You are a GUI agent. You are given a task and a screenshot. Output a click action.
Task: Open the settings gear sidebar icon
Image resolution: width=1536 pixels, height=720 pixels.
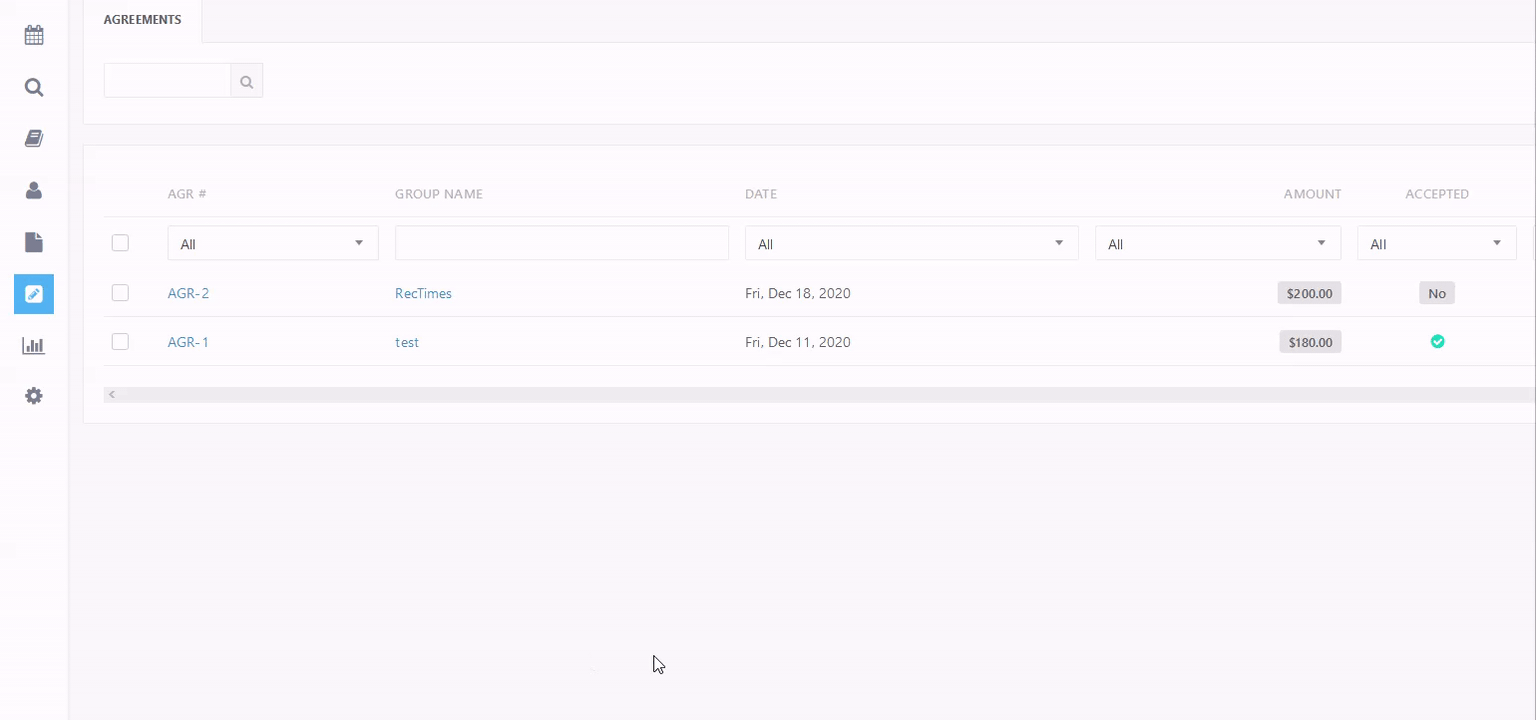tap(34, 396)
